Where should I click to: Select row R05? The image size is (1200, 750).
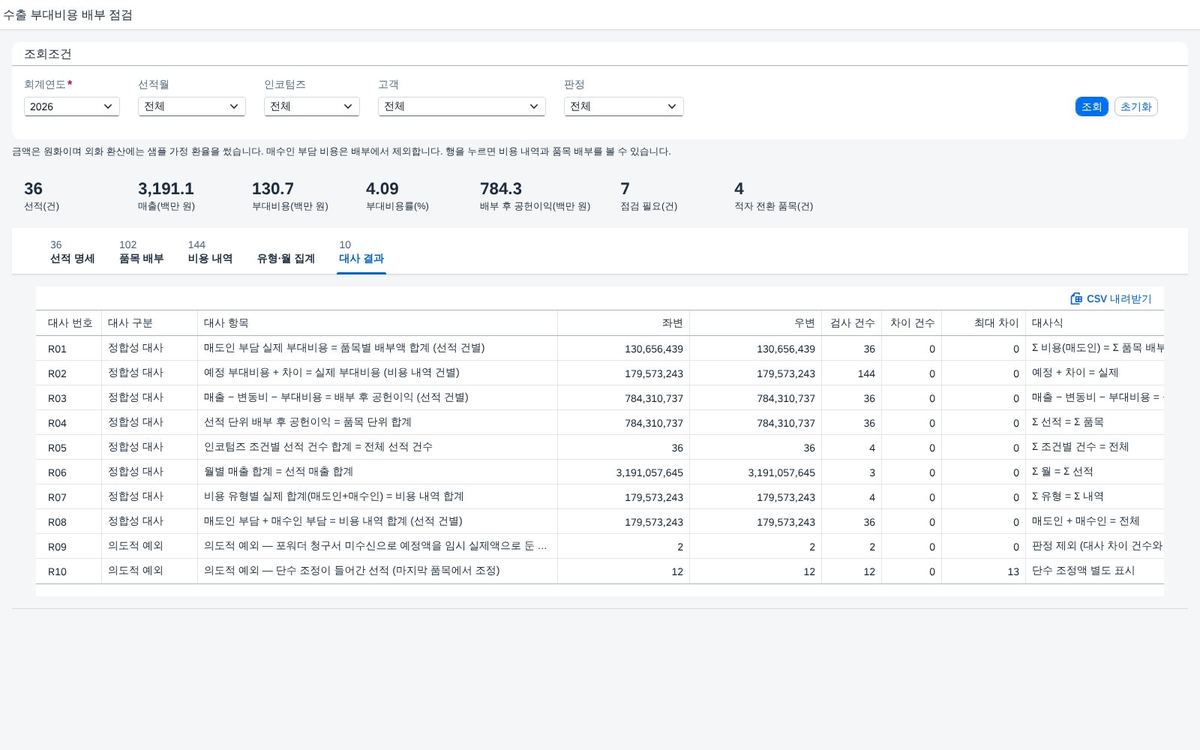click(600, 447)
